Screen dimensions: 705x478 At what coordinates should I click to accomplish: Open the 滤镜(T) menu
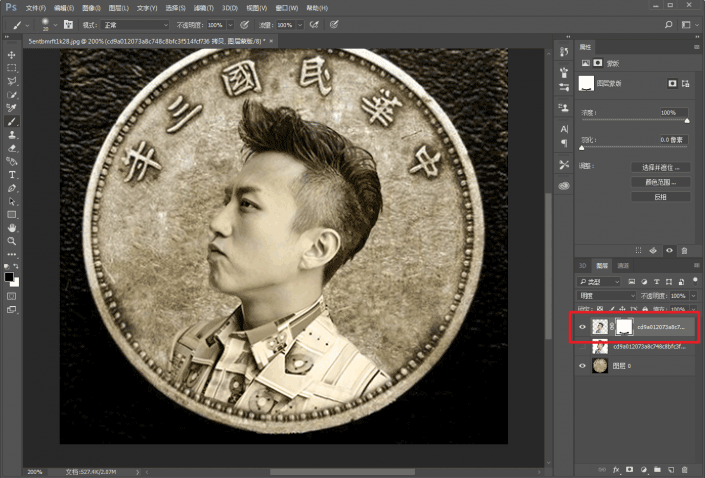point(203,8)
